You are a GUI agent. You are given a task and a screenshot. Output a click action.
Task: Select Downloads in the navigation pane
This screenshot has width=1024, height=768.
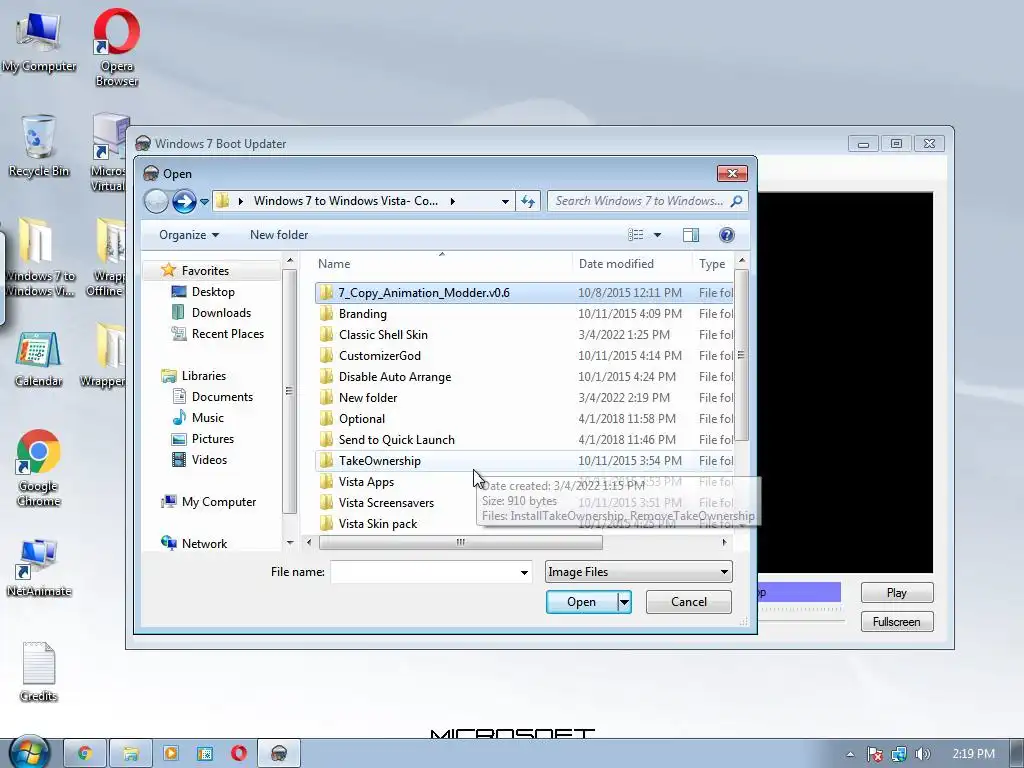[x=221, y=313]
